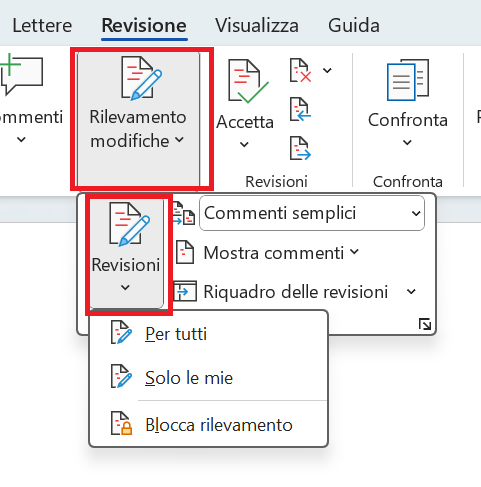Click the Accetta document checkmark icon
Viewport: 481px width, 487px height.
click(x=248, y=81)
